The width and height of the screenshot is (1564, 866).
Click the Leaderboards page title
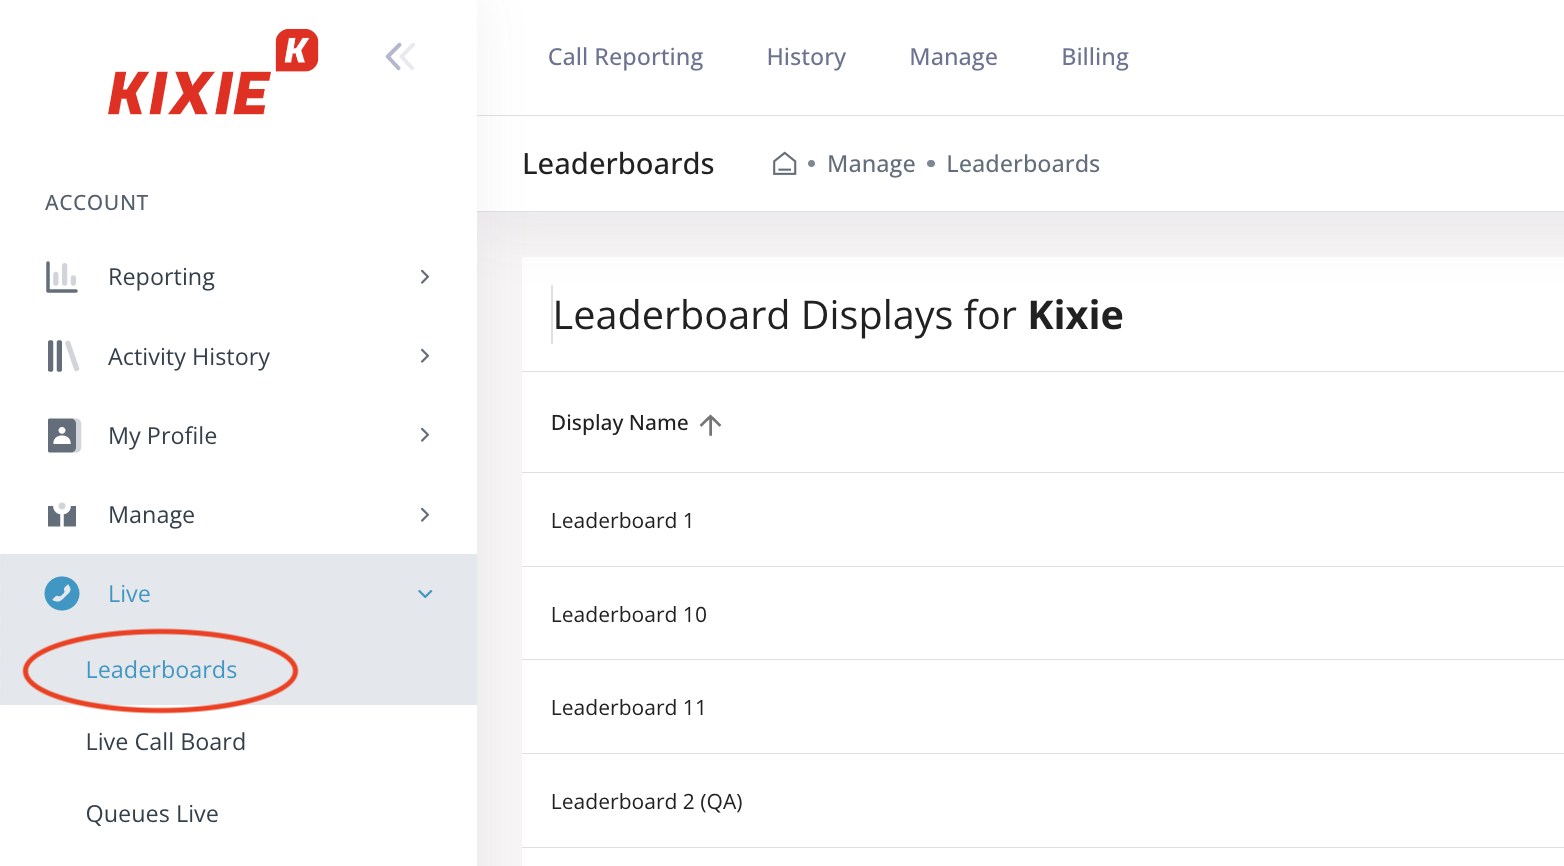coord(618,164)
